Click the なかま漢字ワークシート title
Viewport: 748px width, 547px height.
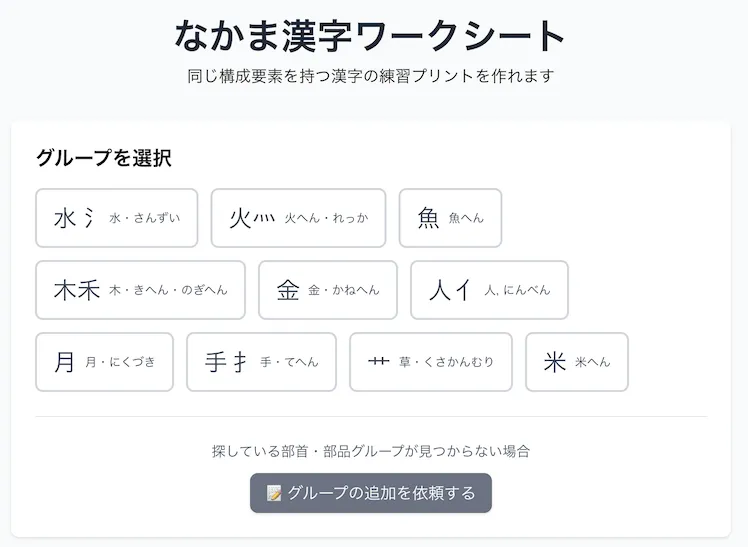click(370, 36)
